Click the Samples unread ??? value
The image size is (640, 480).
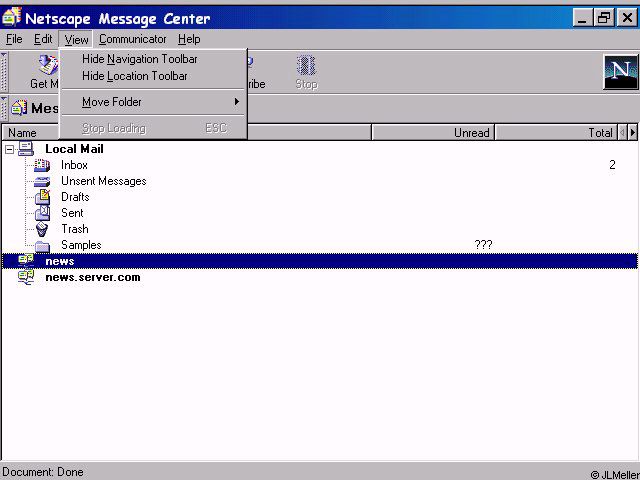[483, 245]
